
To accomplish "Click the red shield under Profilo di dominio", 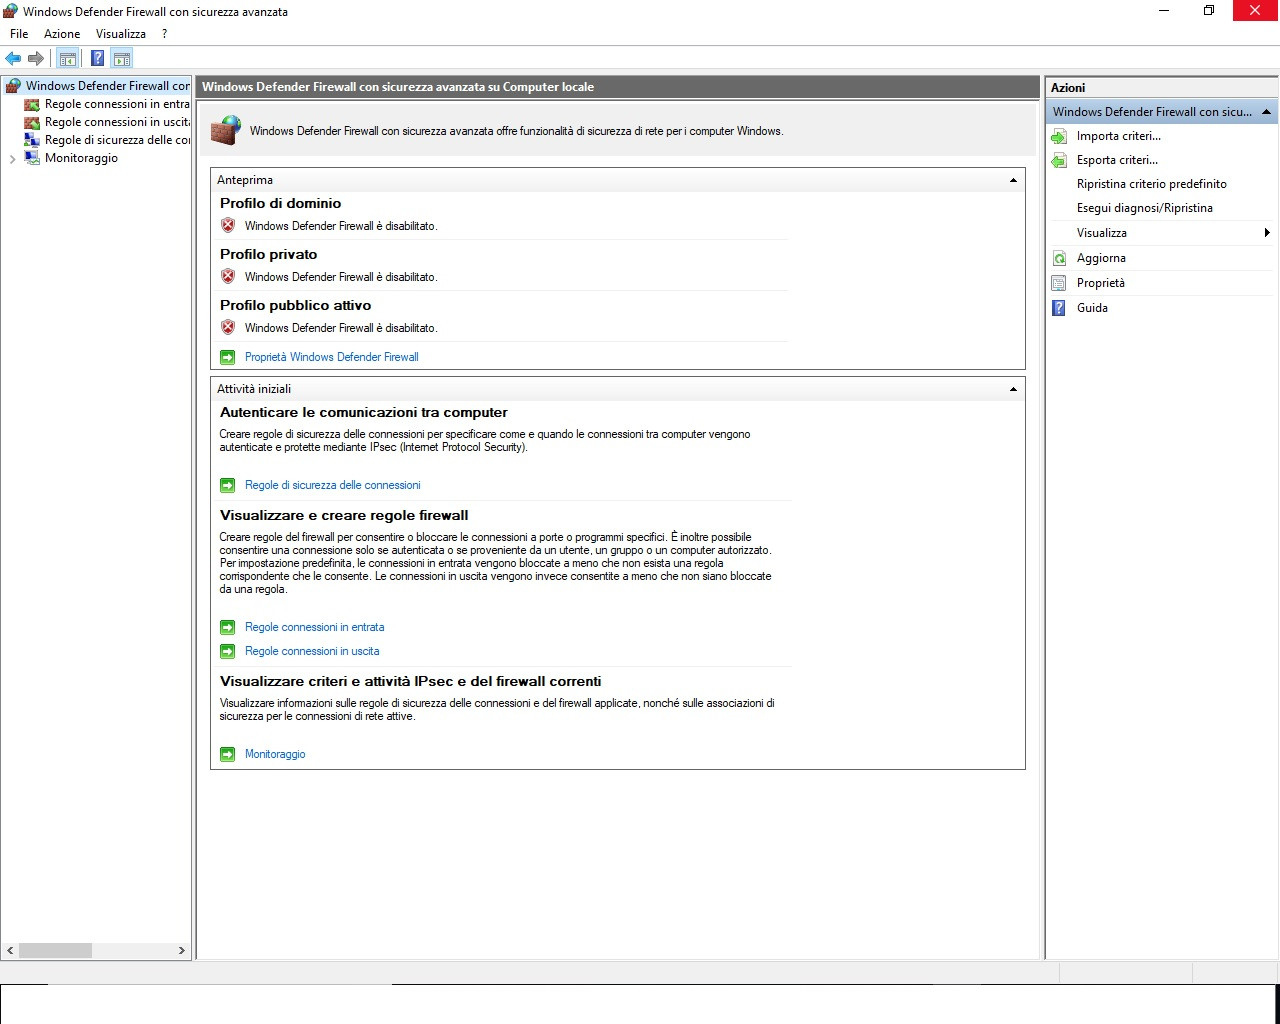I will click(x=228, y=225).
